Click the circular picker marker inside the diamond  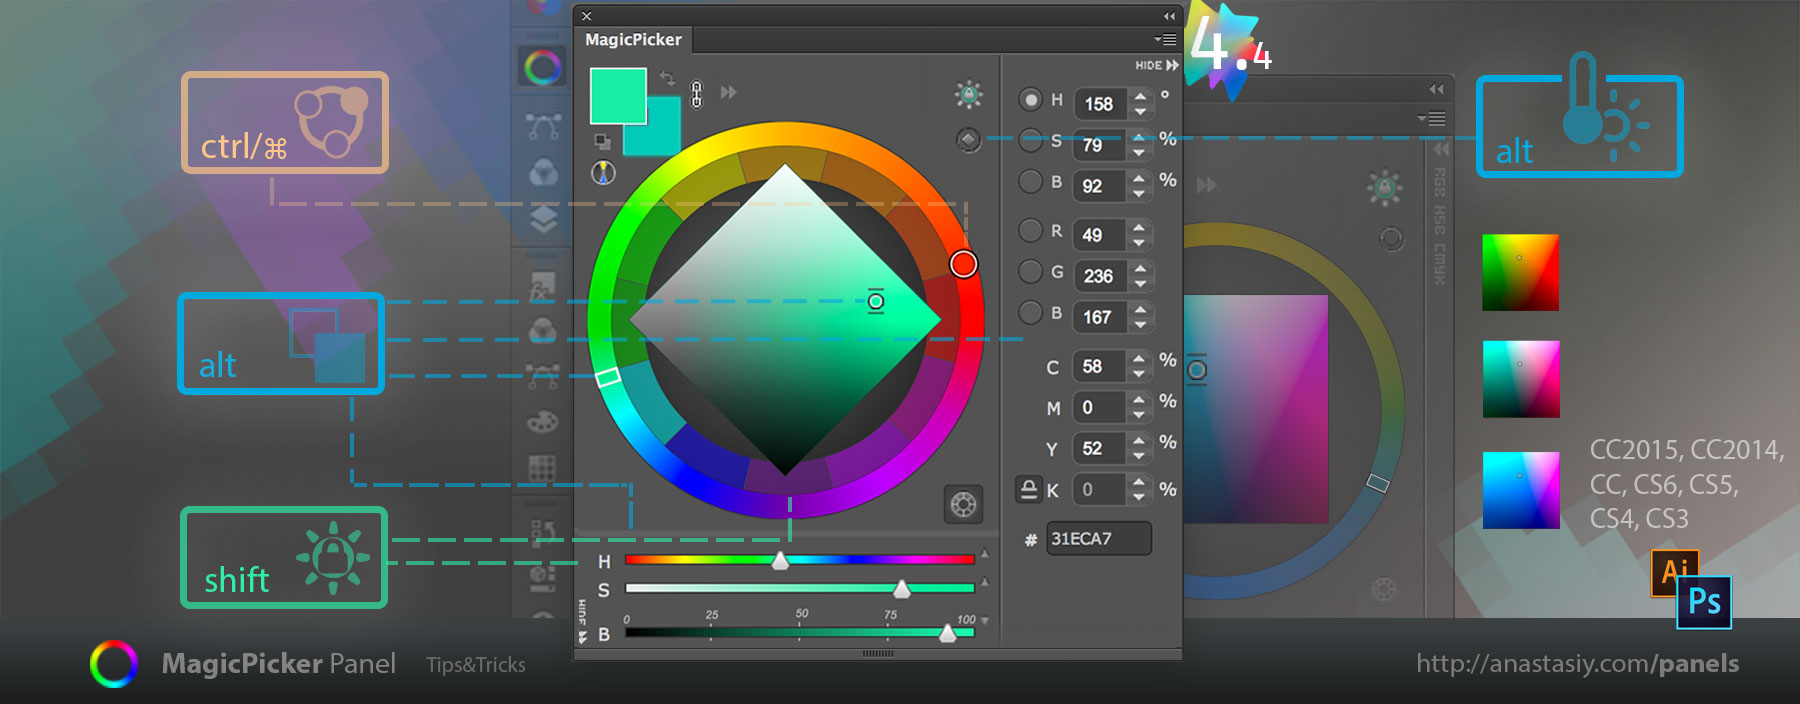[876, 301]
